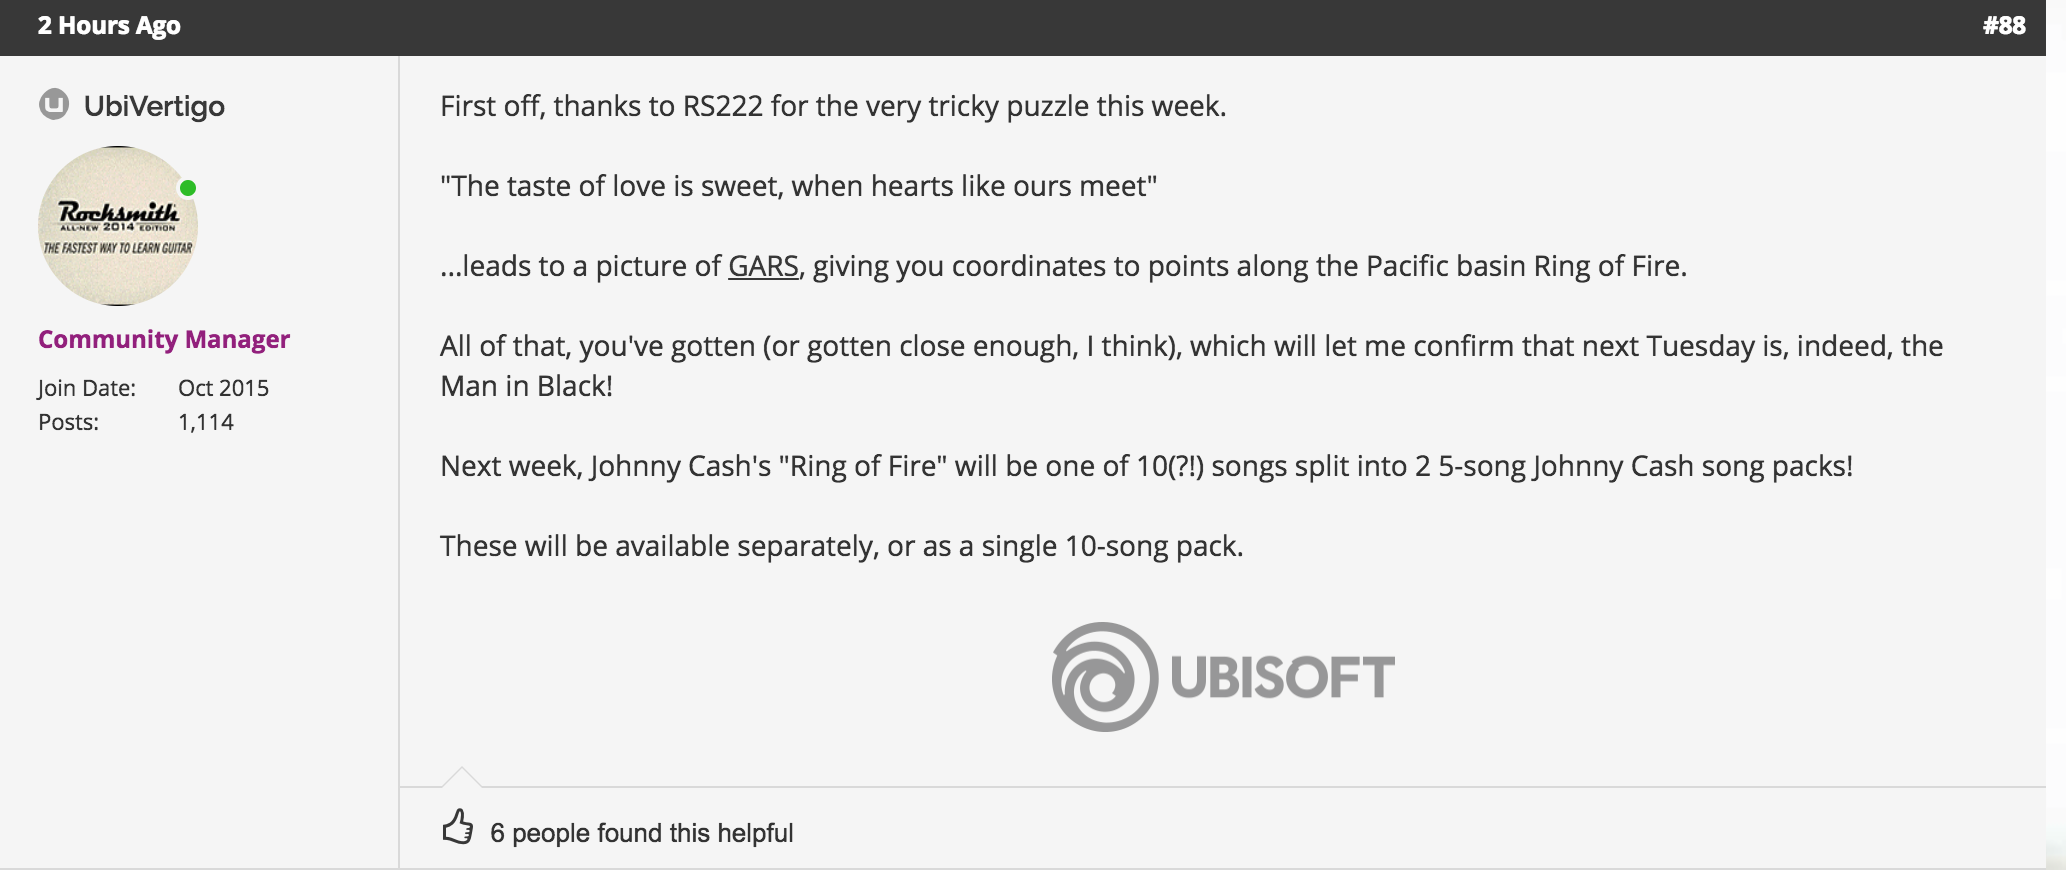Click the green online status dot
The height and width of the screenshot is (870, 2066).
tap(187, 188)
